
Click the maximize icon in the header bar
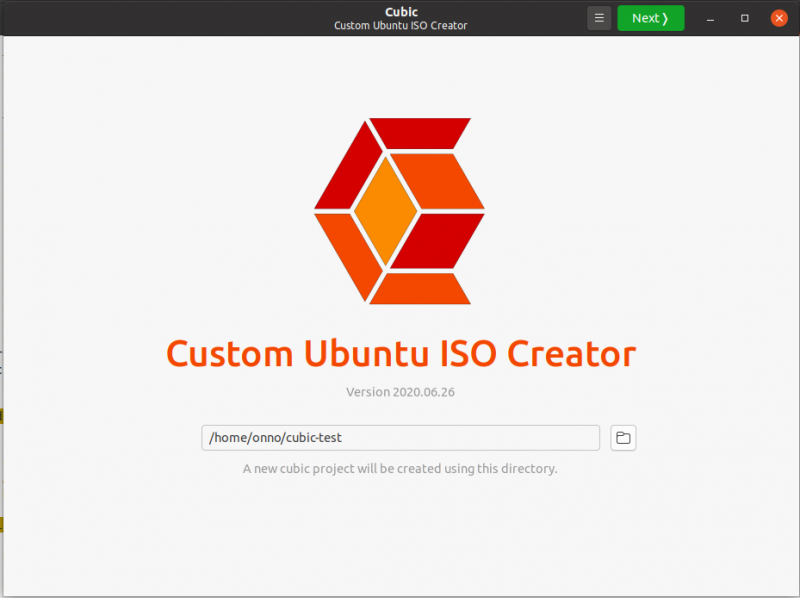(x=744, y=17)
